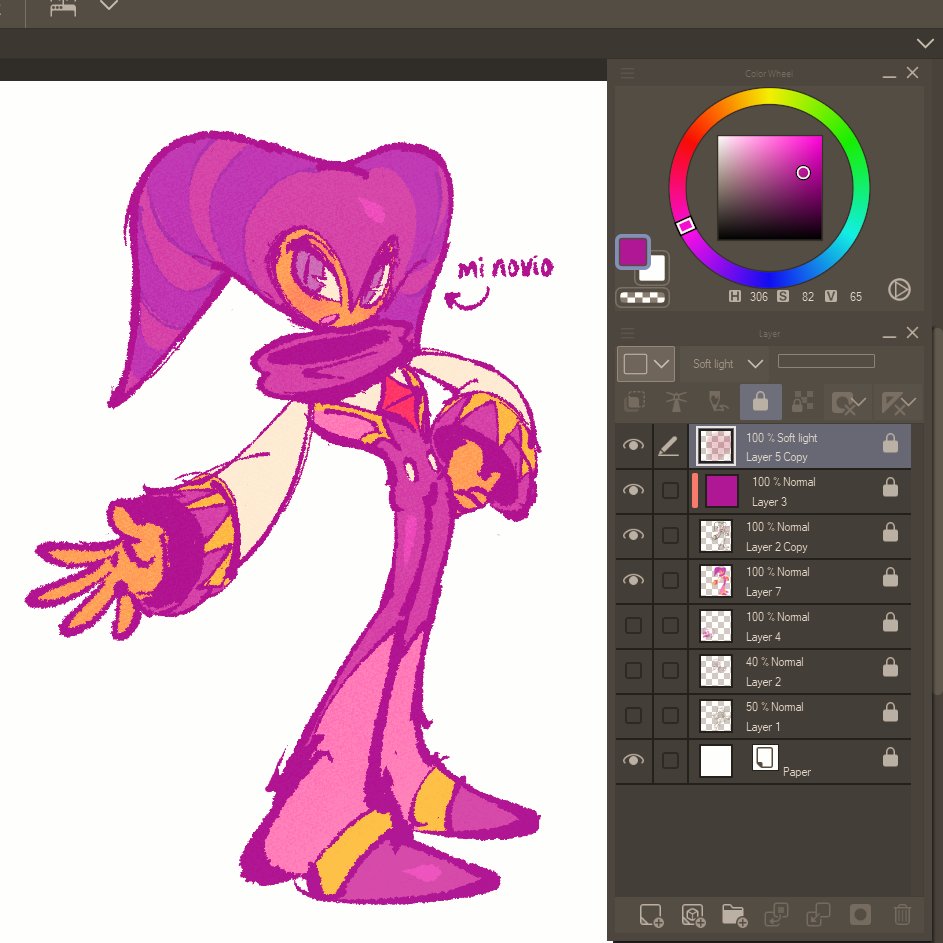Open Layer panel hamburger menu
Image resolution: width=943 pixels, height=943 pixels.
(x=628, y=333)
